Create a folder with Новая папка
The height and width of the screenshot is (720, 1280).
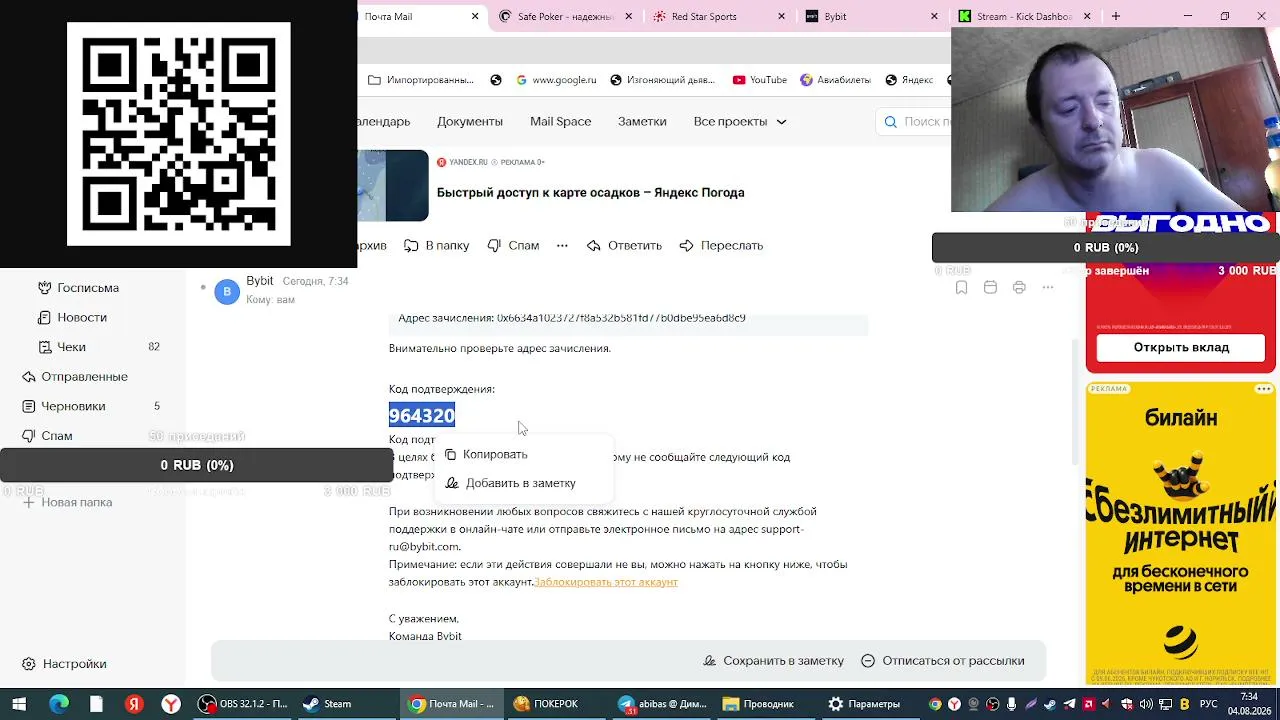(66, 502)
